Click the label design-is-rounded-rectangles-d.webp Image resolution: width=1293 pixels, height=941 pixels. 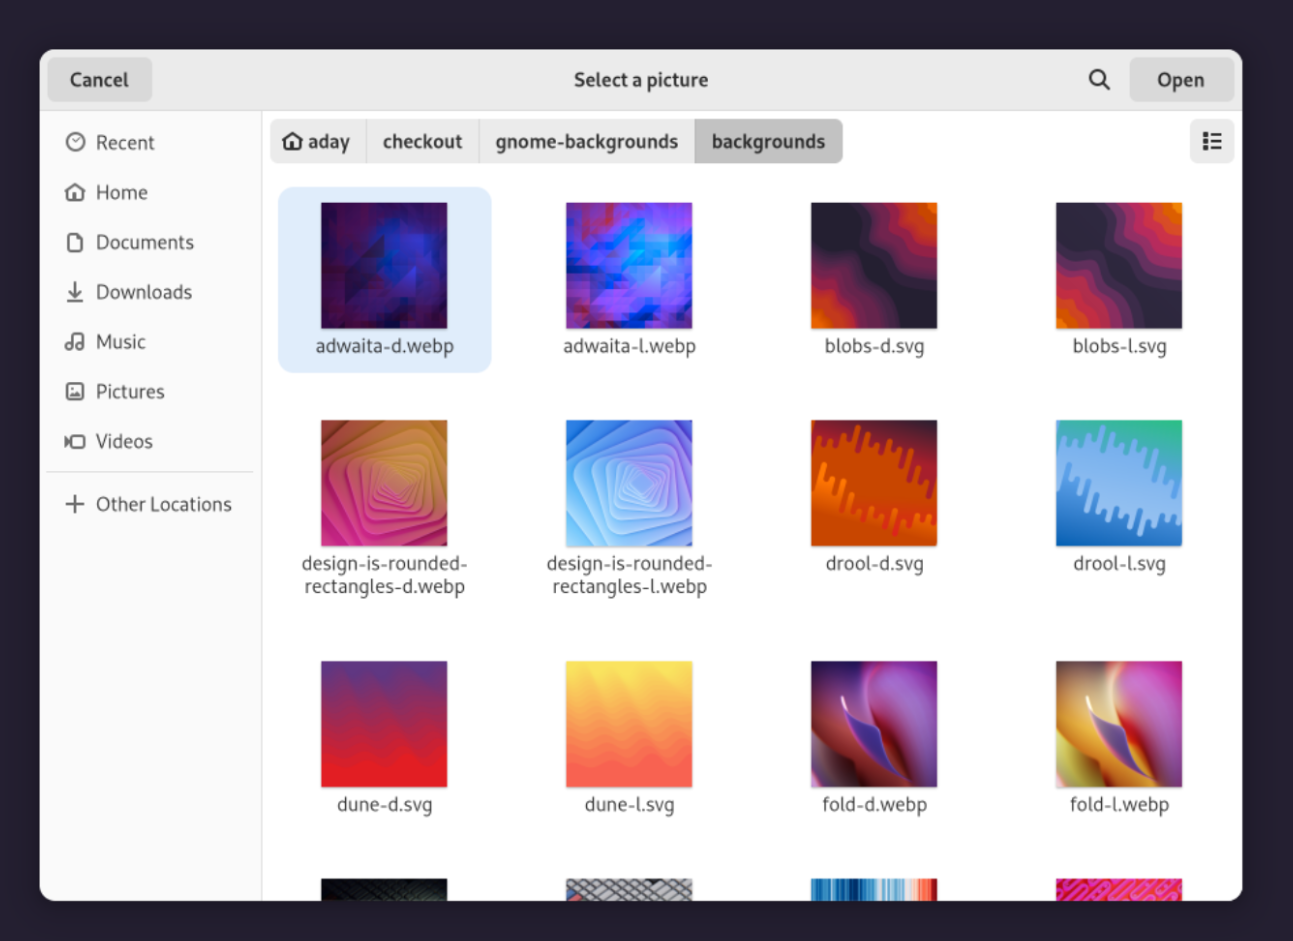(384, 575)
